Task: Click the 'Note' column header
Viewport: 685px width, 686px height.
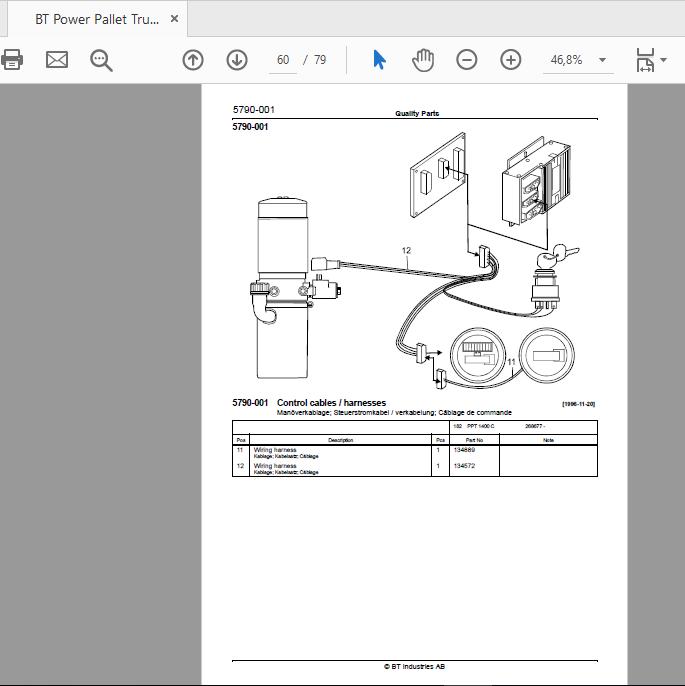Action: point(548,440)
